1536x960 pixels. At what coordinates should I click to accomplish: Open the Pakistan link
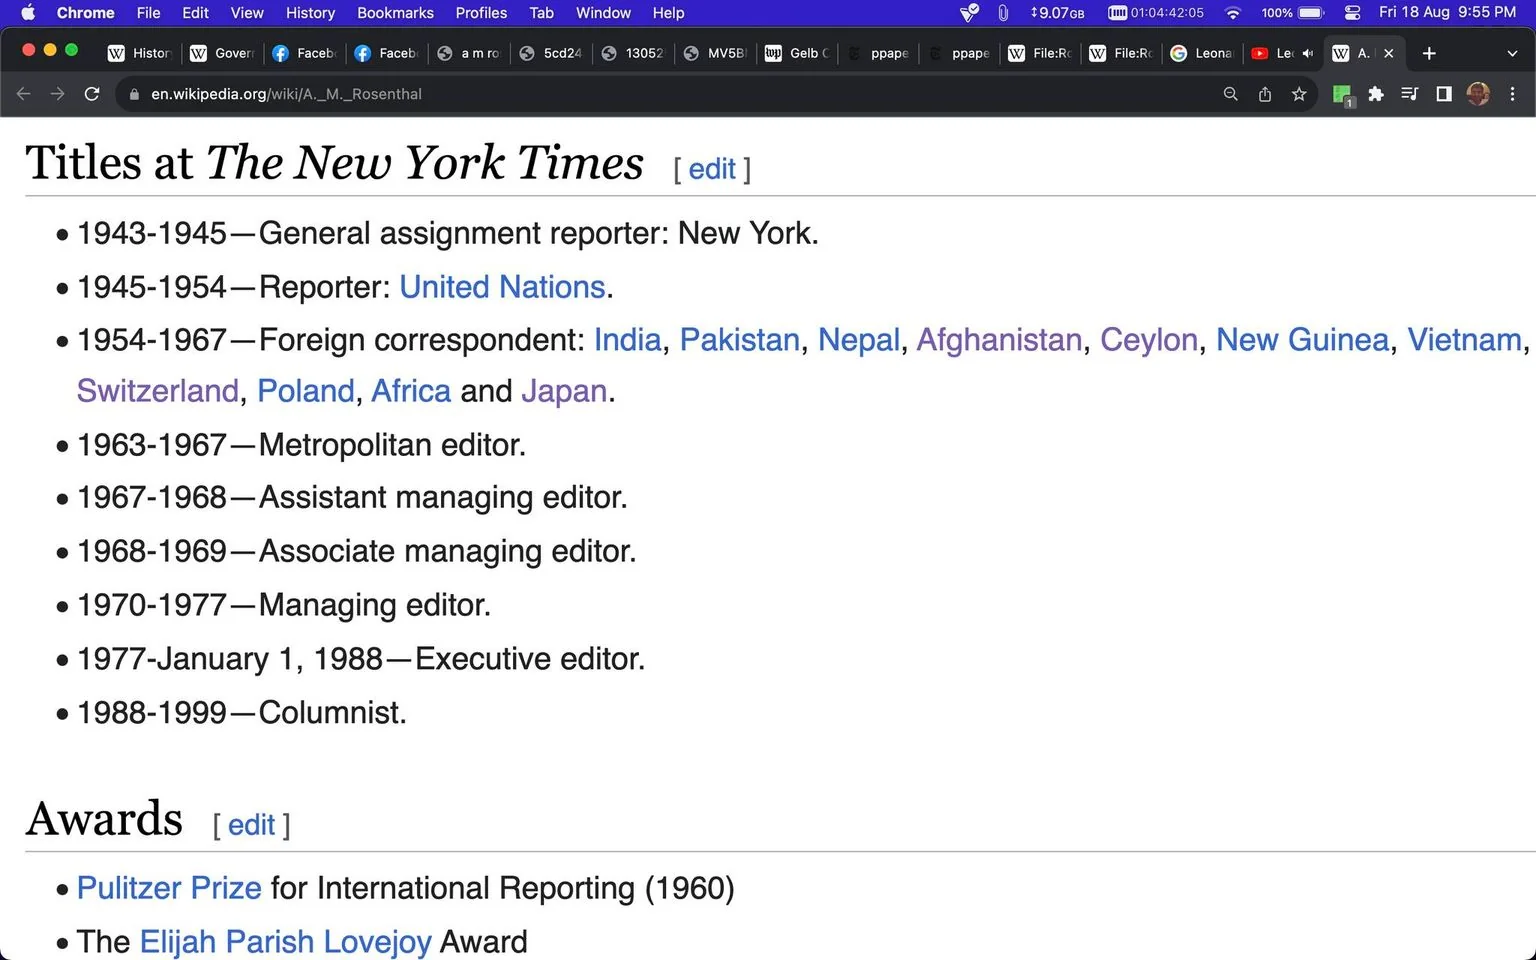[740, 340]
